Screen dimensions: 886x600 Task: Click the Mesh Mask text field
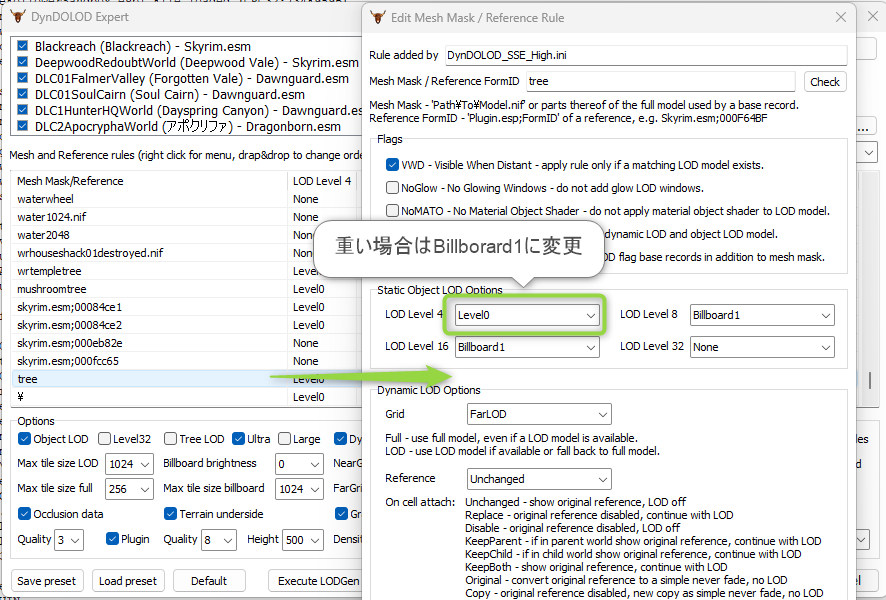[x=660, y=82]
